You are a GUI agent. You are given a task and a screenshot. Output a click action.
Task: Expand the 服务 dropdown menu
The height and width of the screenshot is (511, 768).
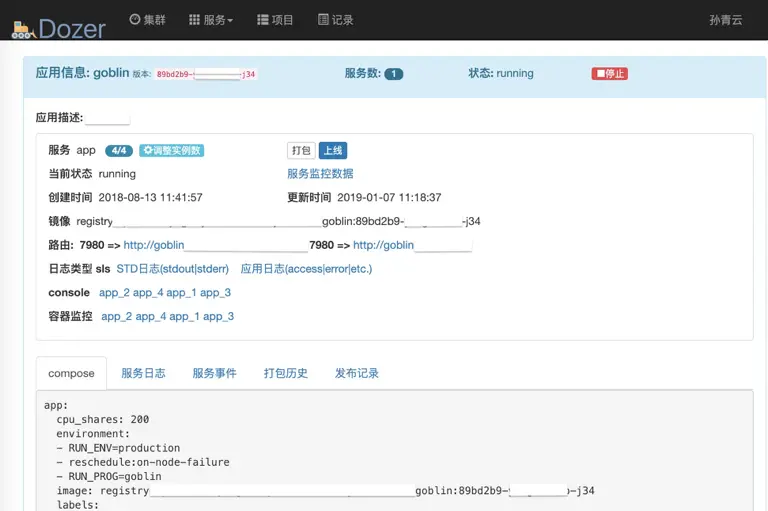tap(211, 20)
